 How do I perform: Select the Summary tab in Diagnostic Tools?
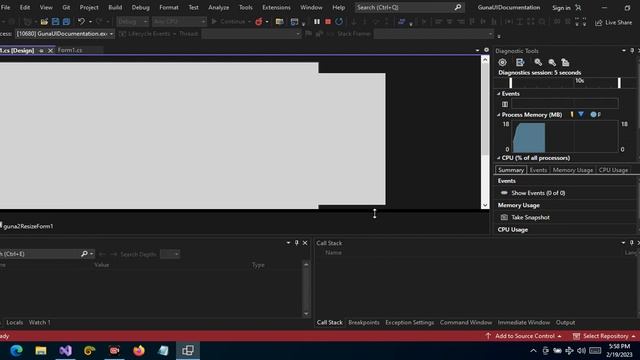pyautogui.click(x=511, y=170)
